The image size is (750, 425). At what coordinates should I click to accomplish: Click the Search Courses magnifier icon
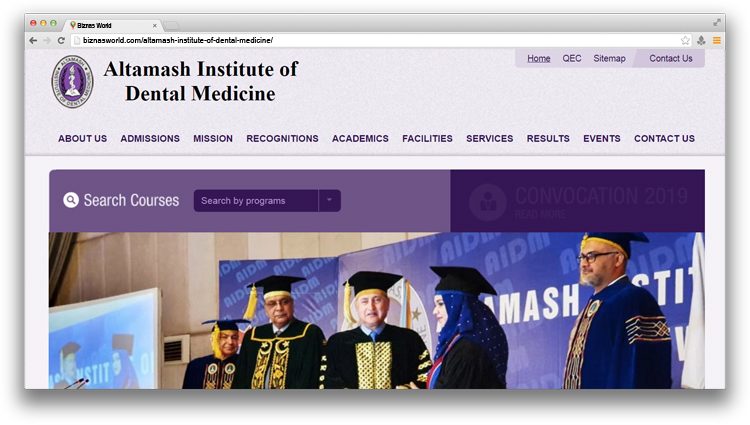(71, 200)
